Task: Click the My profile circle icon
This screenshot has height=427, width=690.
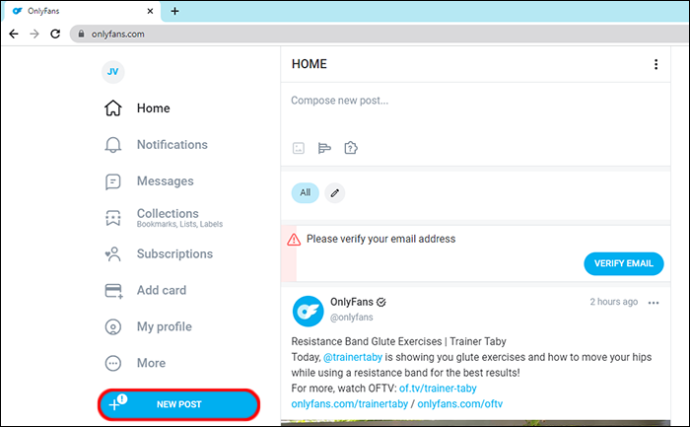Action: (x=113, y=327)
